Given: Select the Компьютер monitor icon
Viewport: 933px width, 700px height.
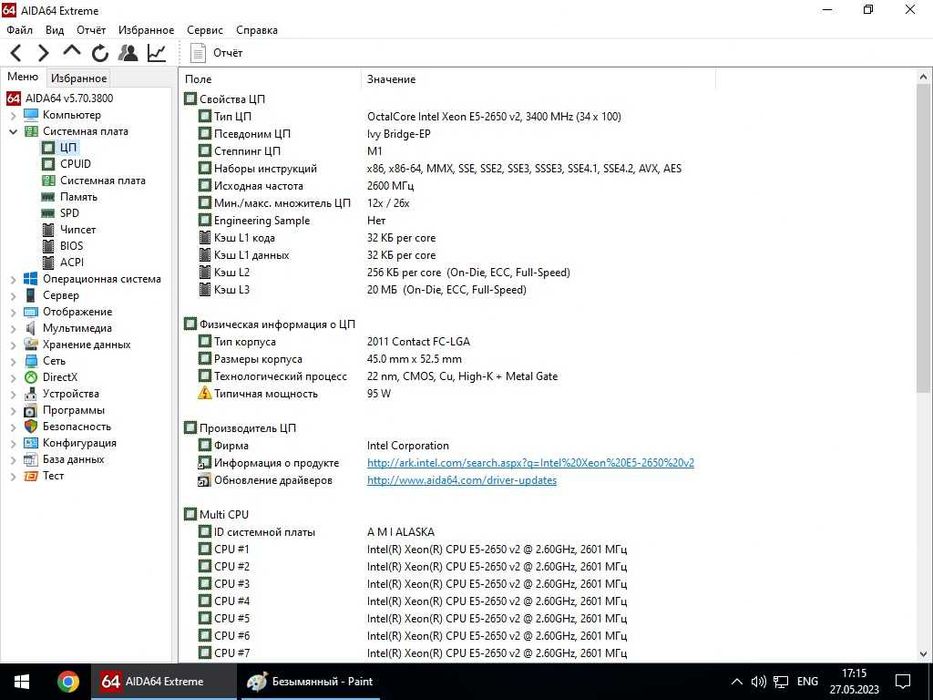Looking at the screenshot, I should point(31,115).
